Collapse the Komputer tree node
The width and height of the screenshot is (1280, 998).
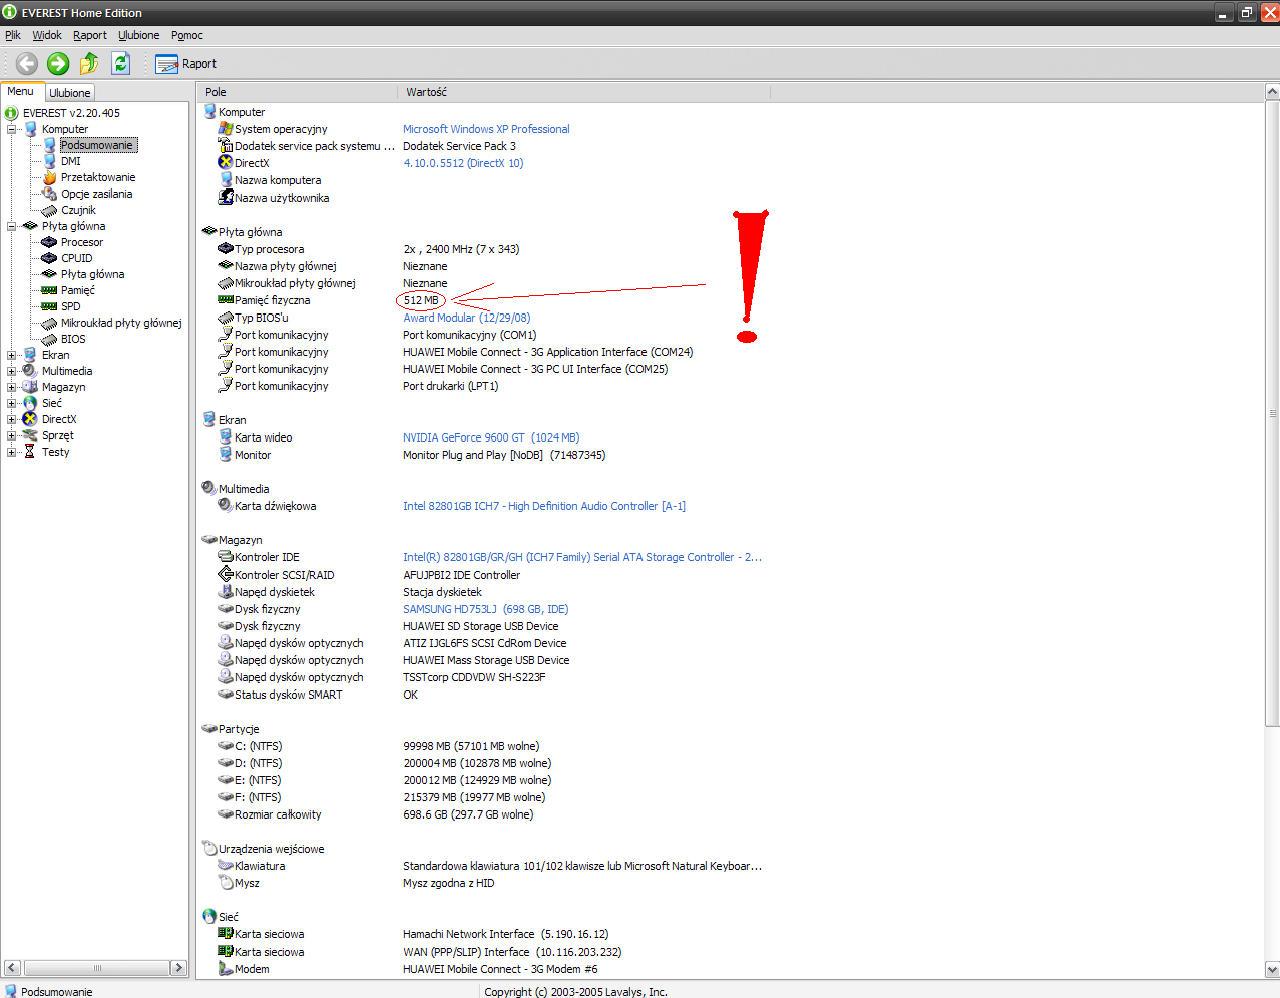point(11,129)
